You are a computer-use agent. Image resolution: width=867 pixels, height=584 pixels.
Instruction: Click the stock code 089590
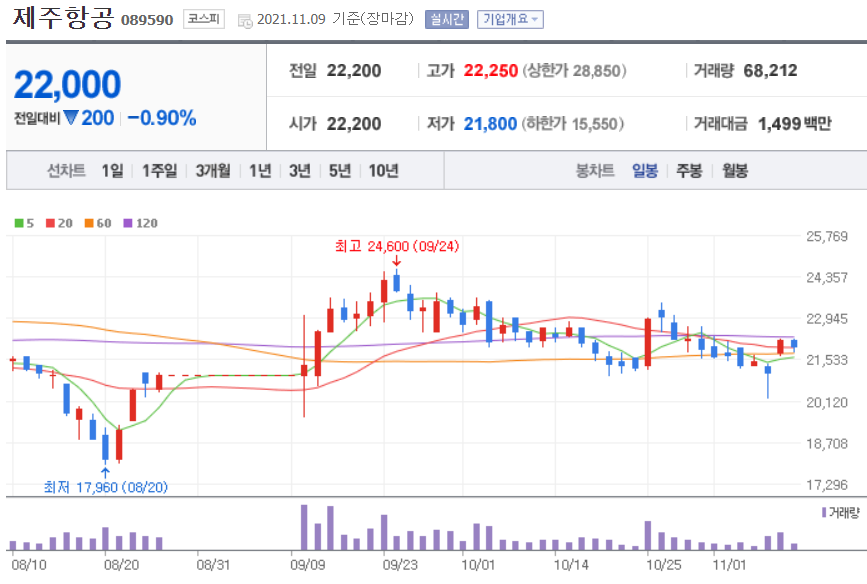pos(147,20)
